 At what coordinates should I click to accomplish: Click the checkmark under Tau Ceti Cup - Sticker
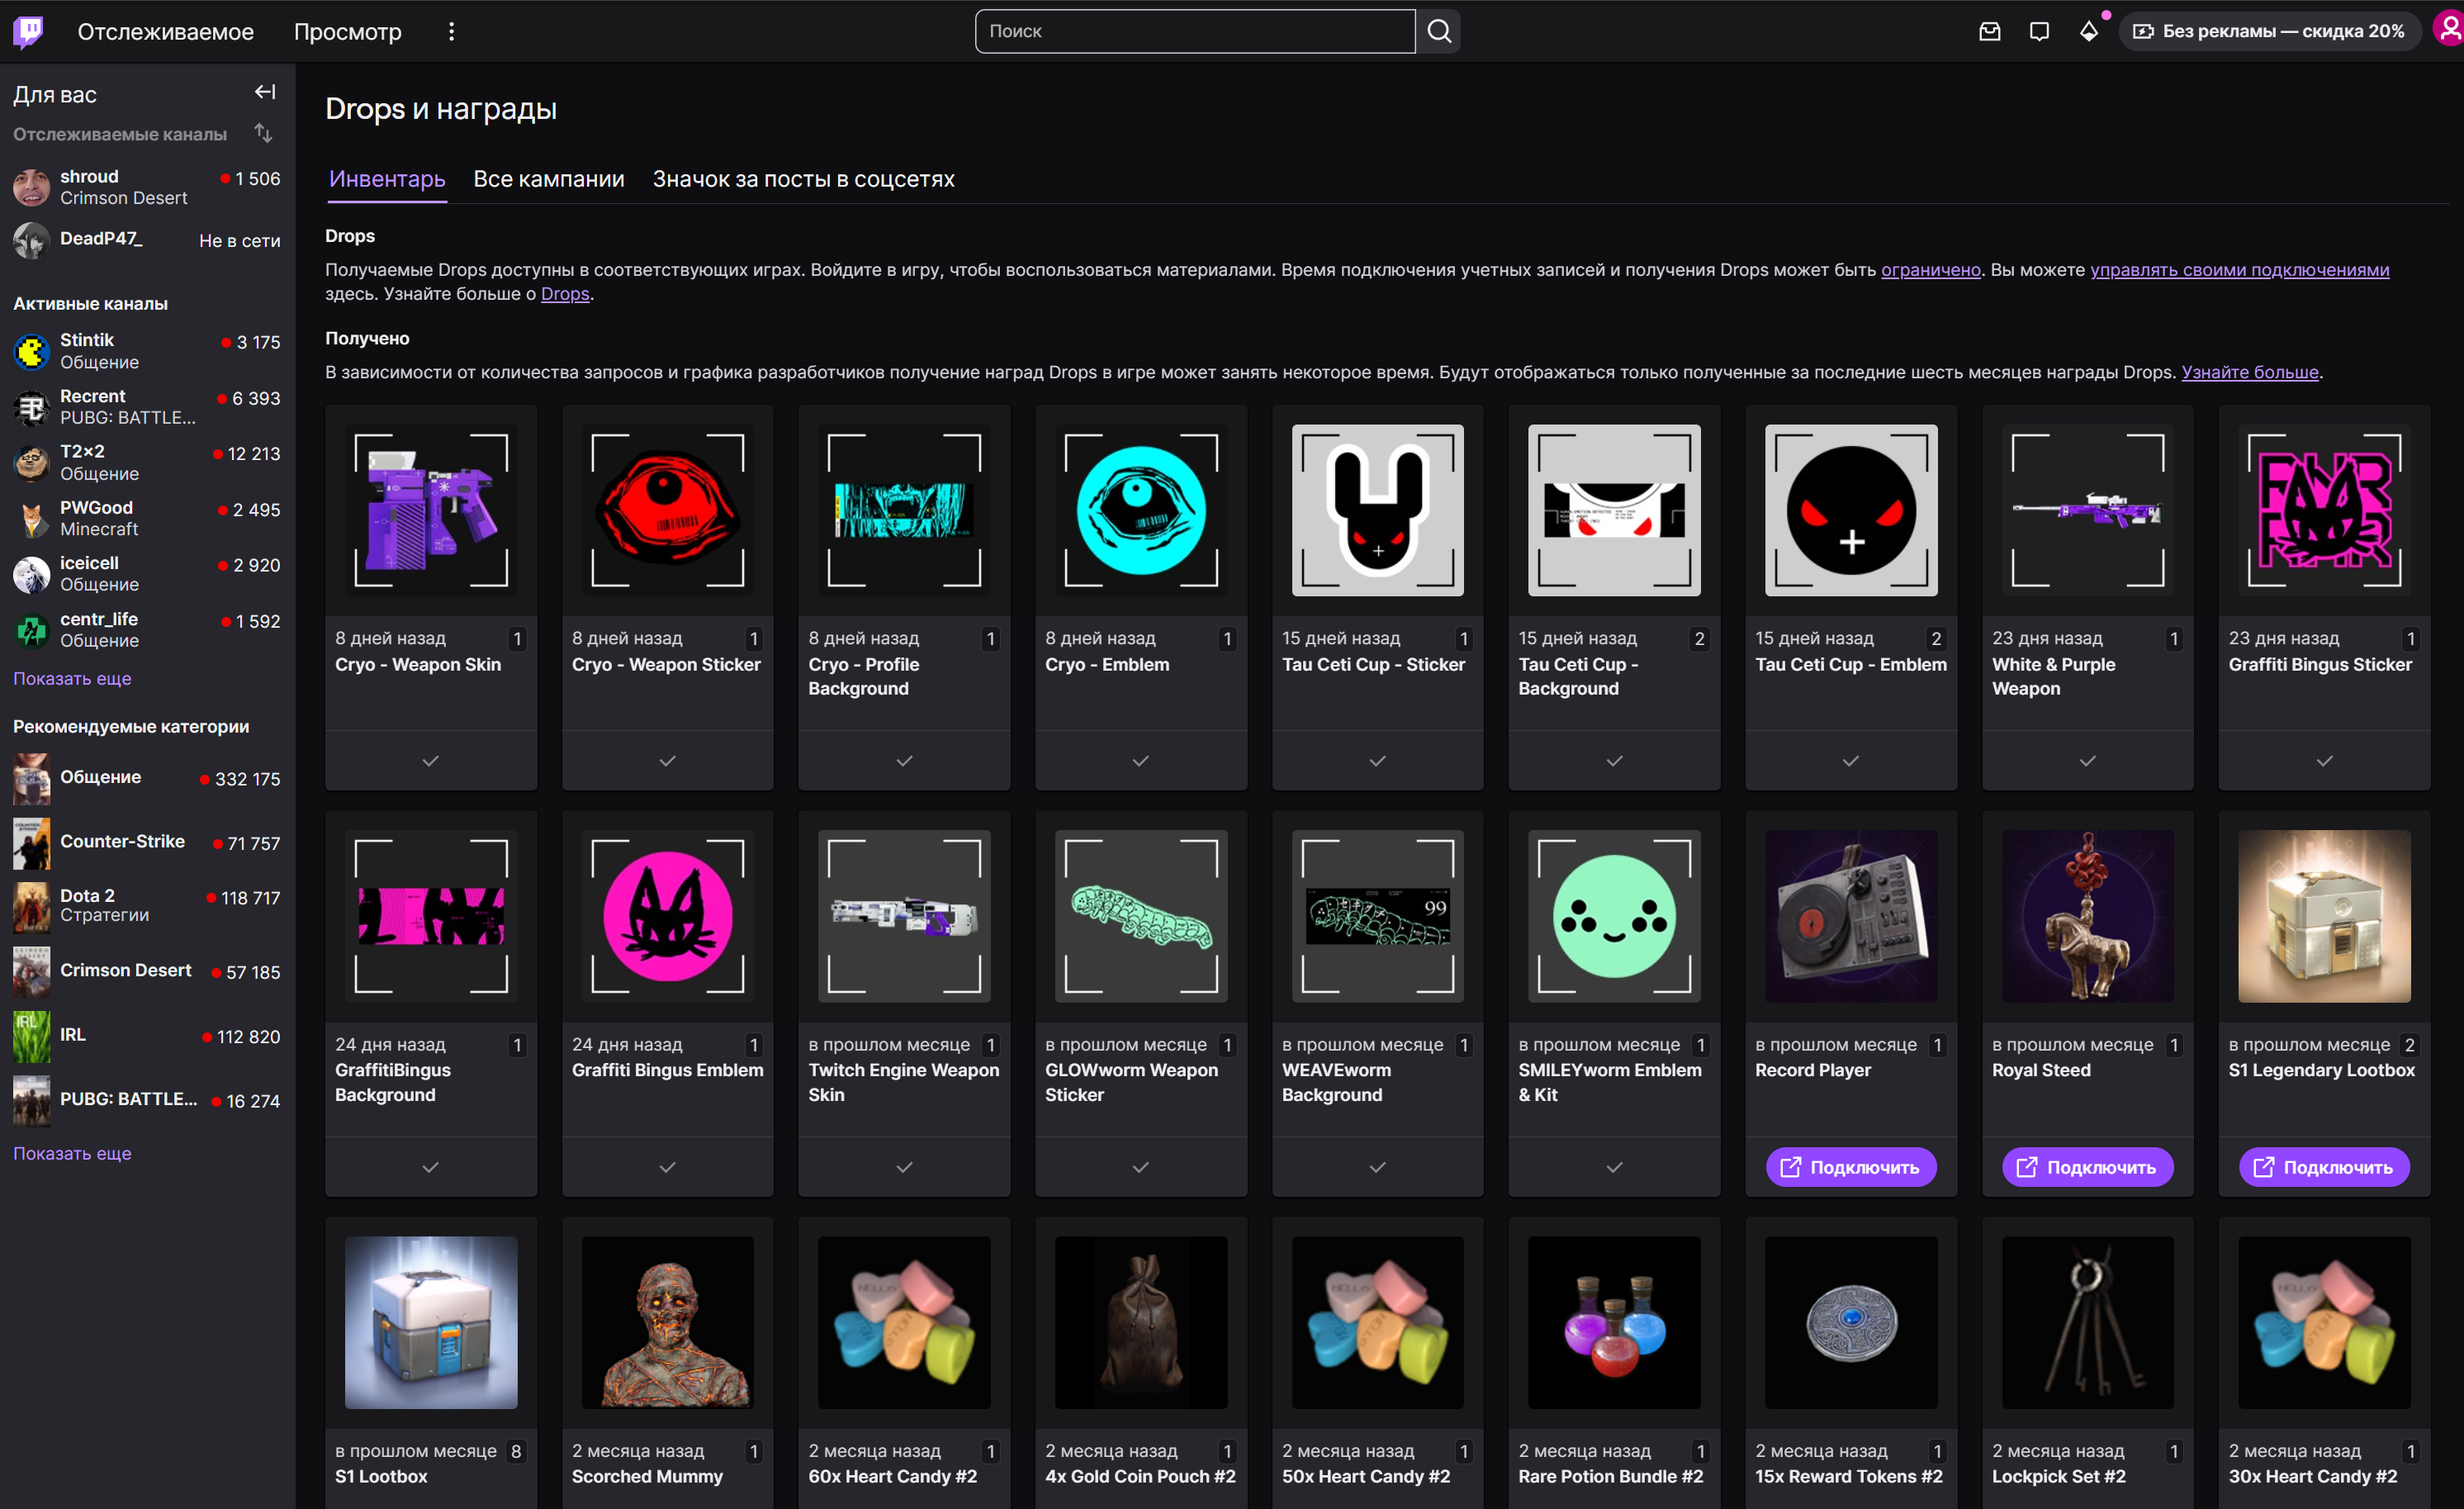[x=1377, y=761]
